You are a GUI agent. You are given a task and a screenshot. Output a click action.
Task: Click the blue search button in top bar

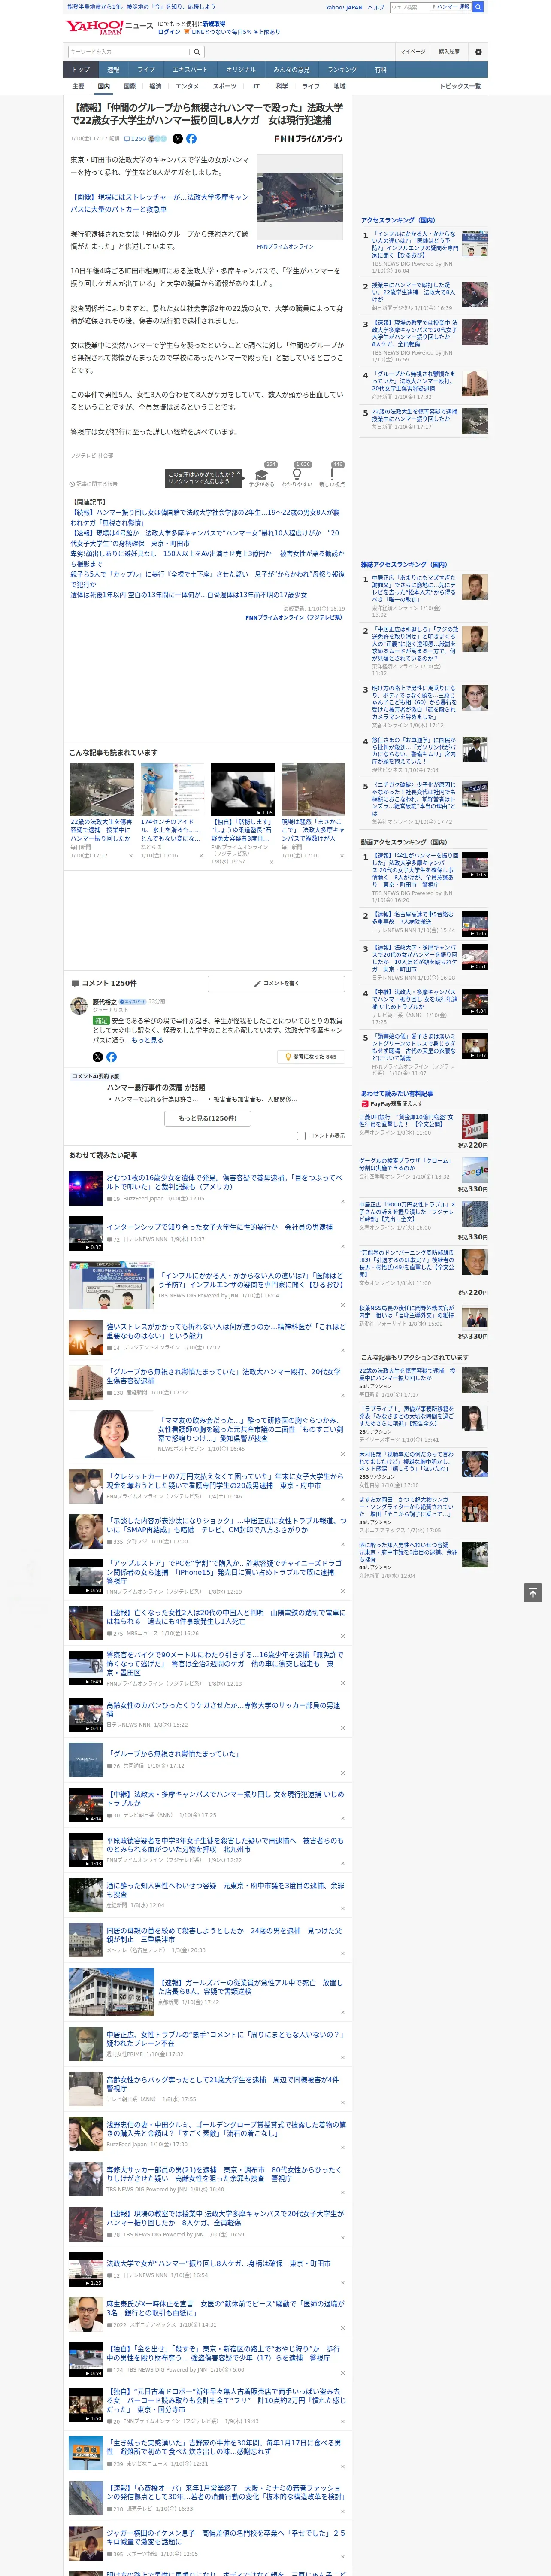click(x=478, y=7)
